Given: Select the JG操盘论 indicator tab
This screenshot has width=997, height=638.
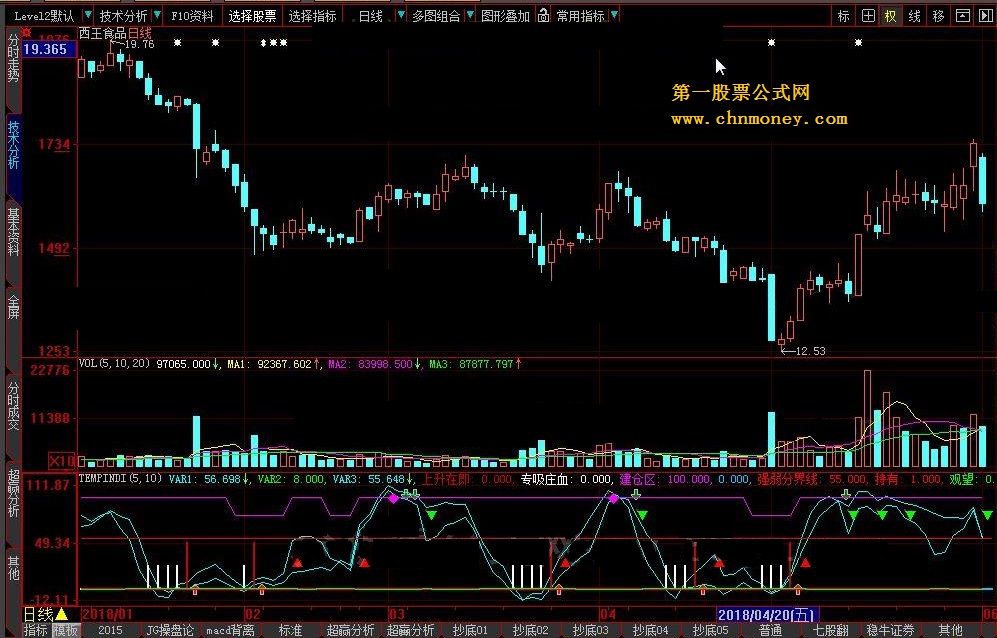Looking at the screenshot, I should click(x=170, y=630).
